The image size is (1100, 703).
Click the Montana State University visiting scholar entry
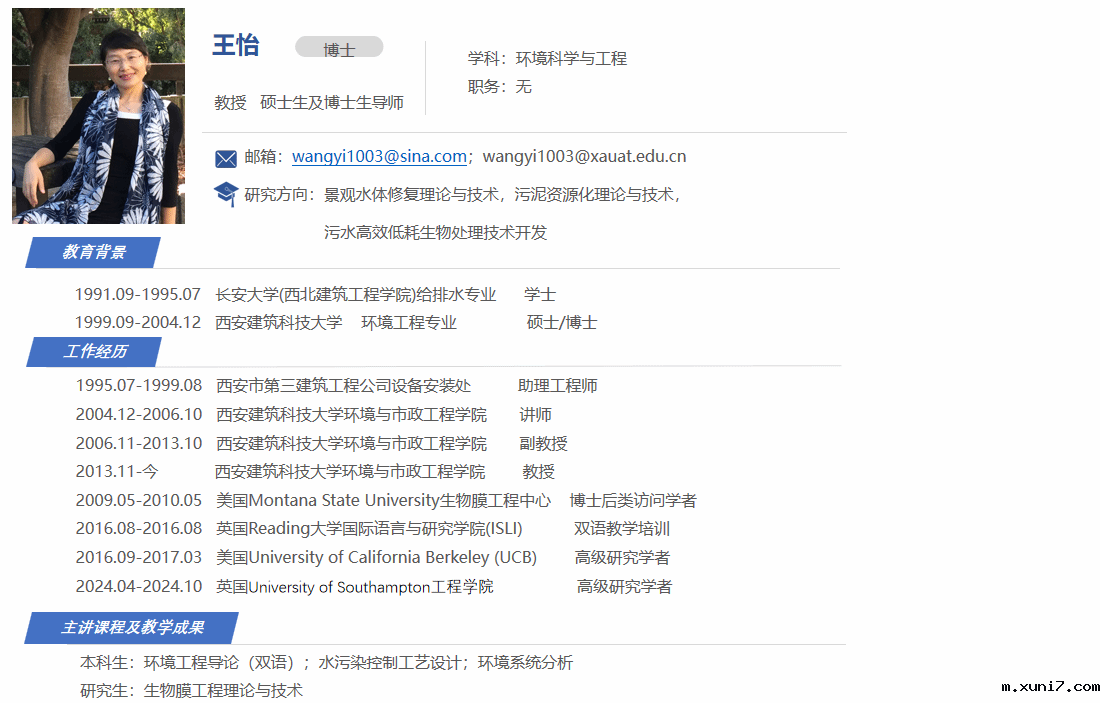(384, 500)
